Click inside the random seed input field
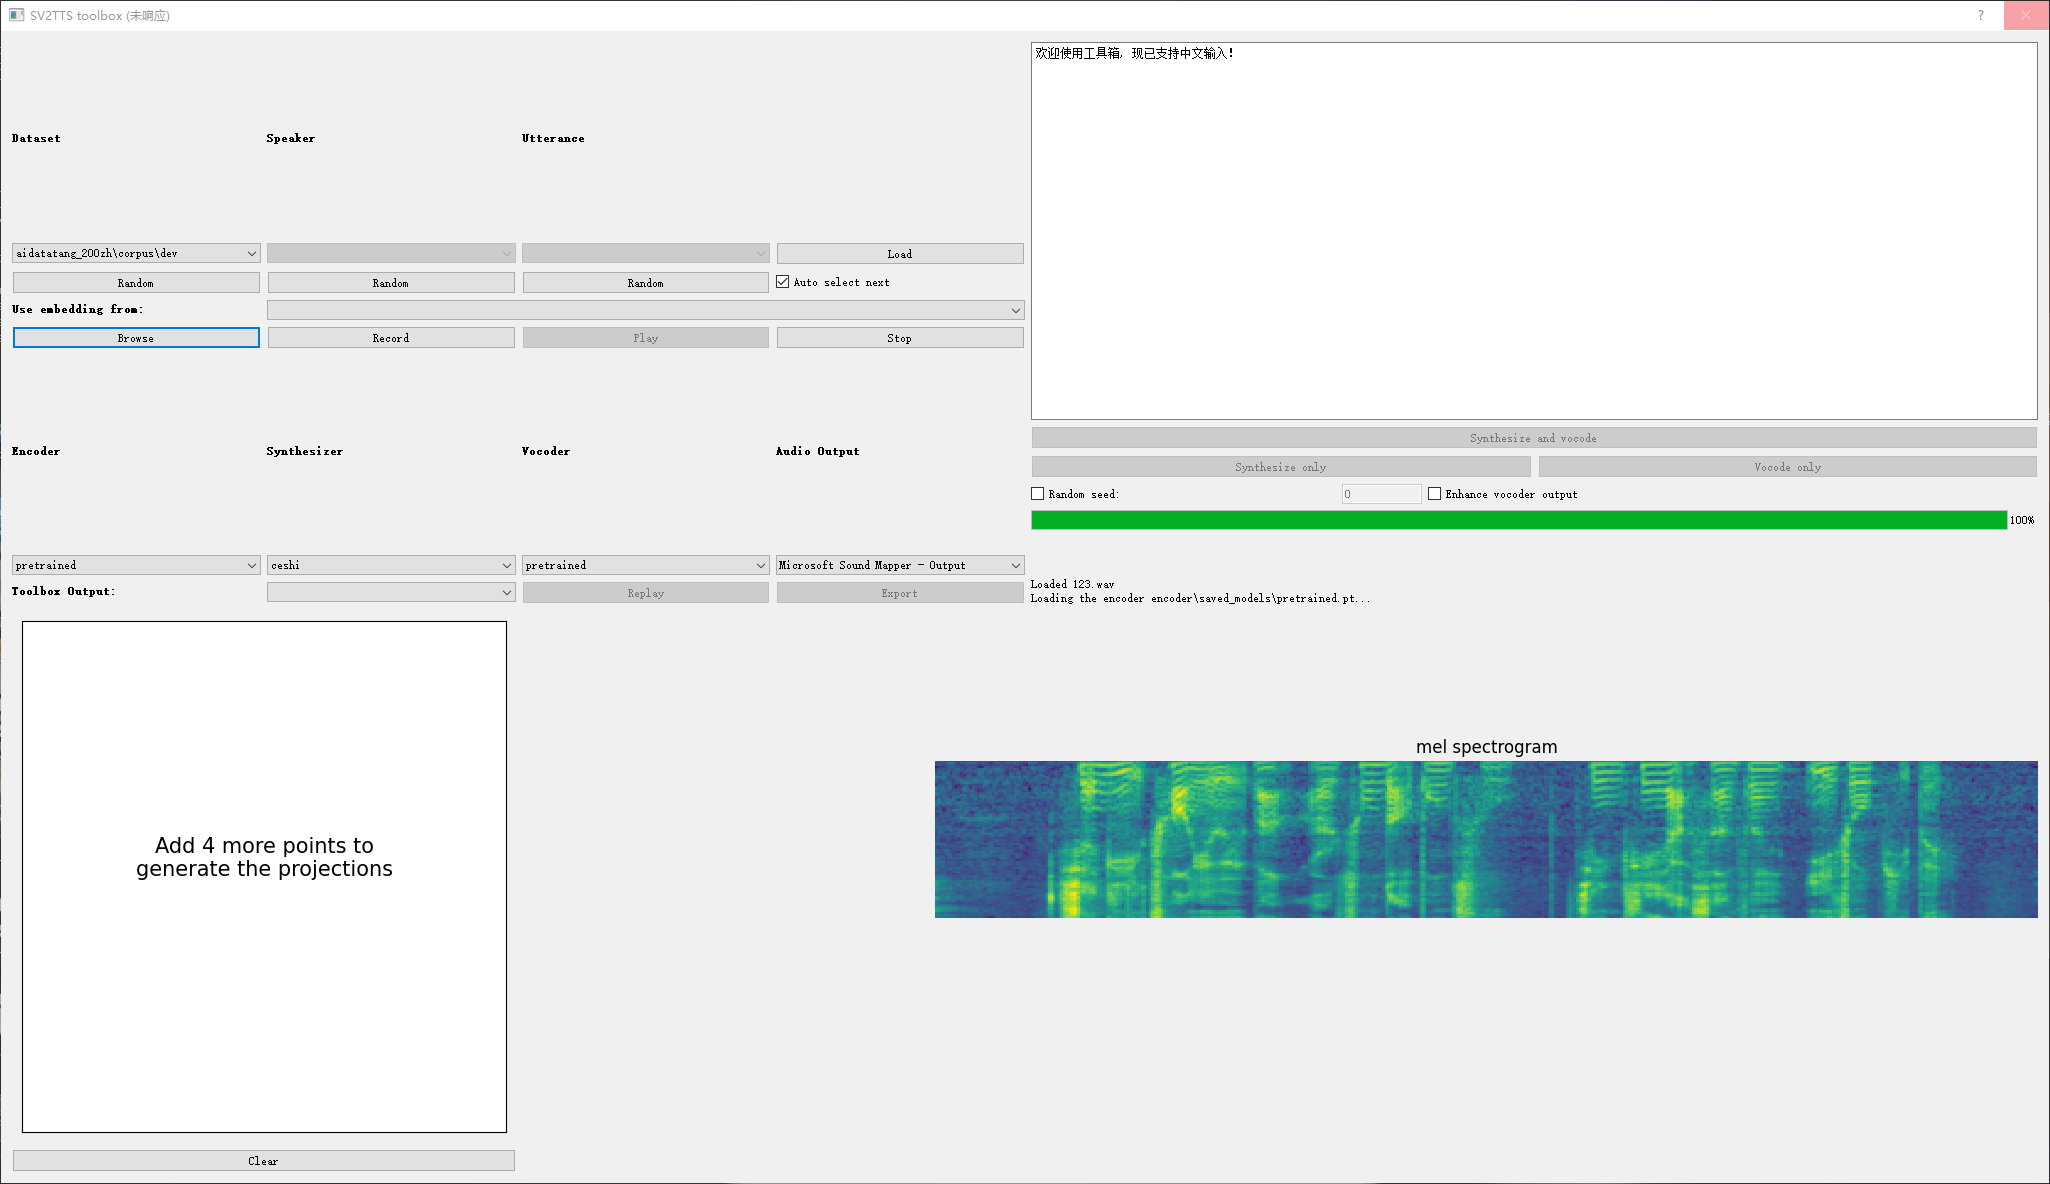Image resolution: width=2050 pixels, height=1184 pixels. pos(1380,493)
